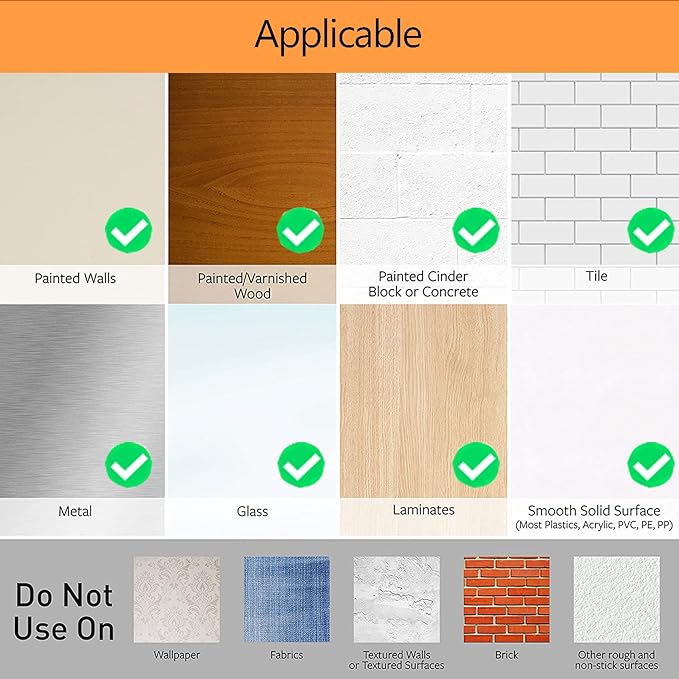Select the Textured Walls sample thumbnail
Viewport: 679px width, 679px height.
[x=397, y=599]
